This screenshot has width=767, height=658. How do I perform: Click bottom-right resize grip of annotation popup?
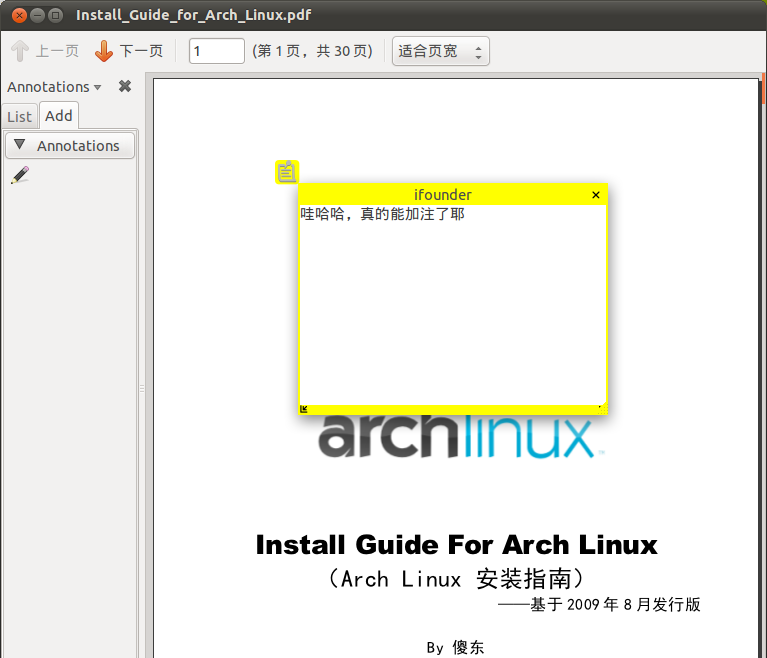[602, 409]
